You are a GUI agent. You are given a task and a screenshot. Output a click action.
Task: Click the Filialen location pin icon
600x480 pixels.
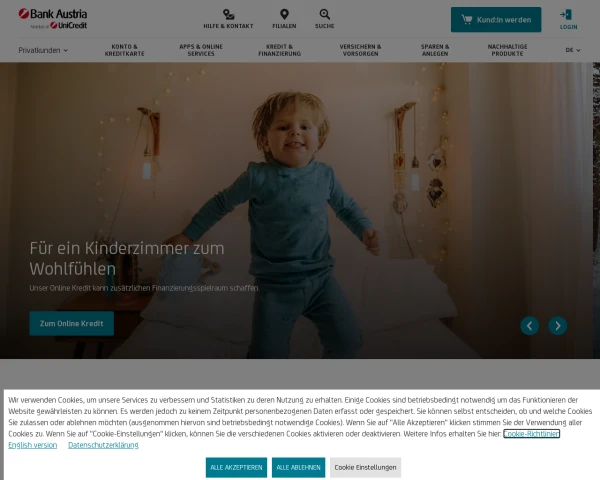(284, 15)
